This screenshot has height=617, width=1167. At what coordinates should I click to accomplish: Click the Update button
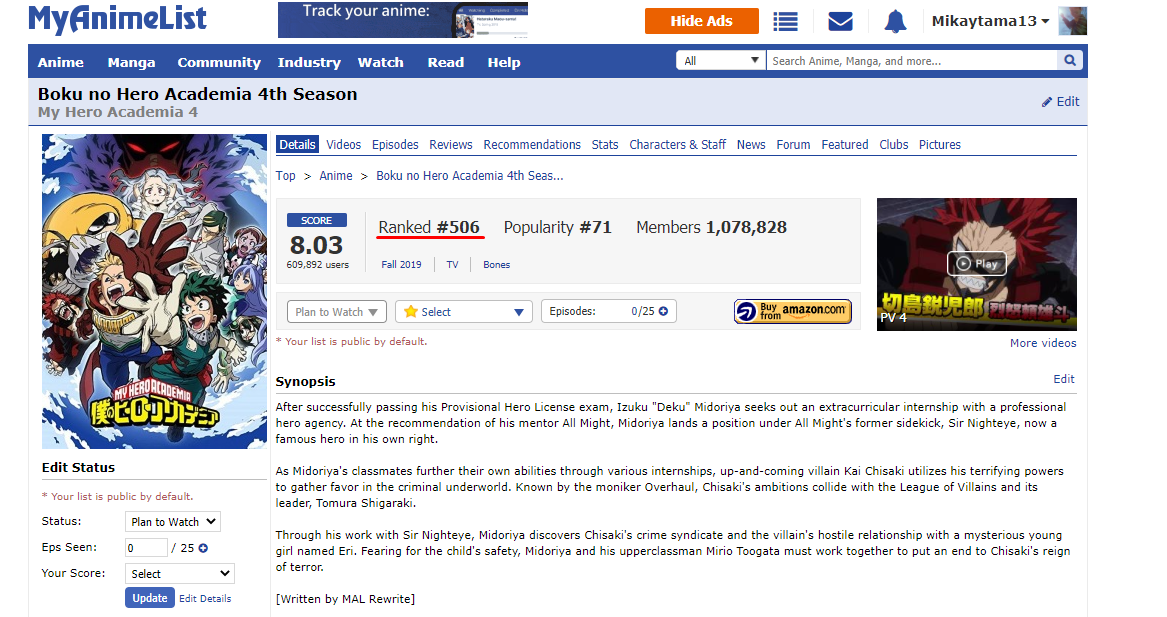click(150, 598)
